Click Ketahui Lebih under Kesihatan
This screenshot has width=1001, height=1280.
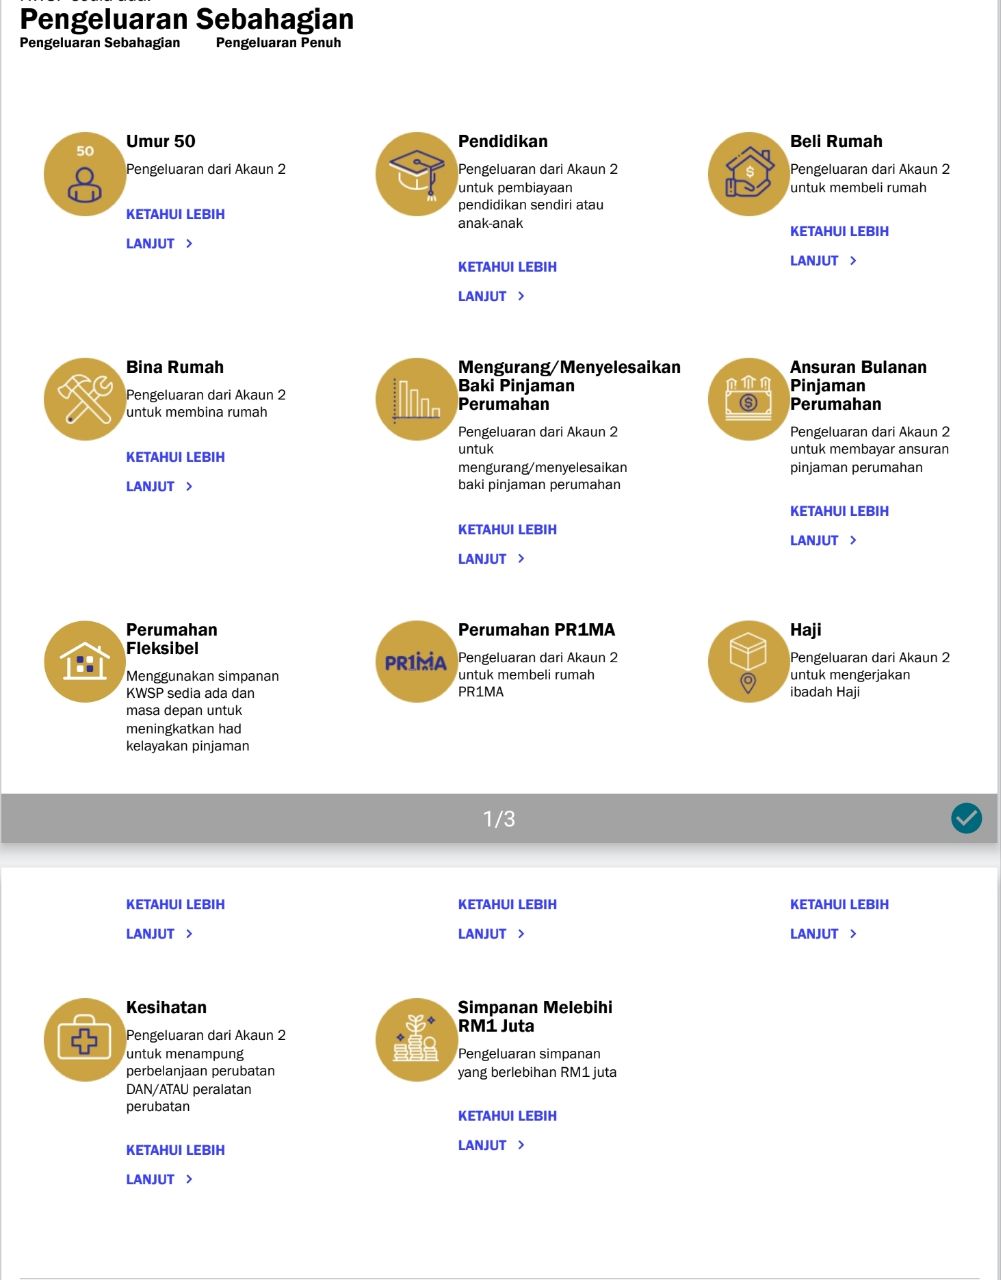[176, 1150]
